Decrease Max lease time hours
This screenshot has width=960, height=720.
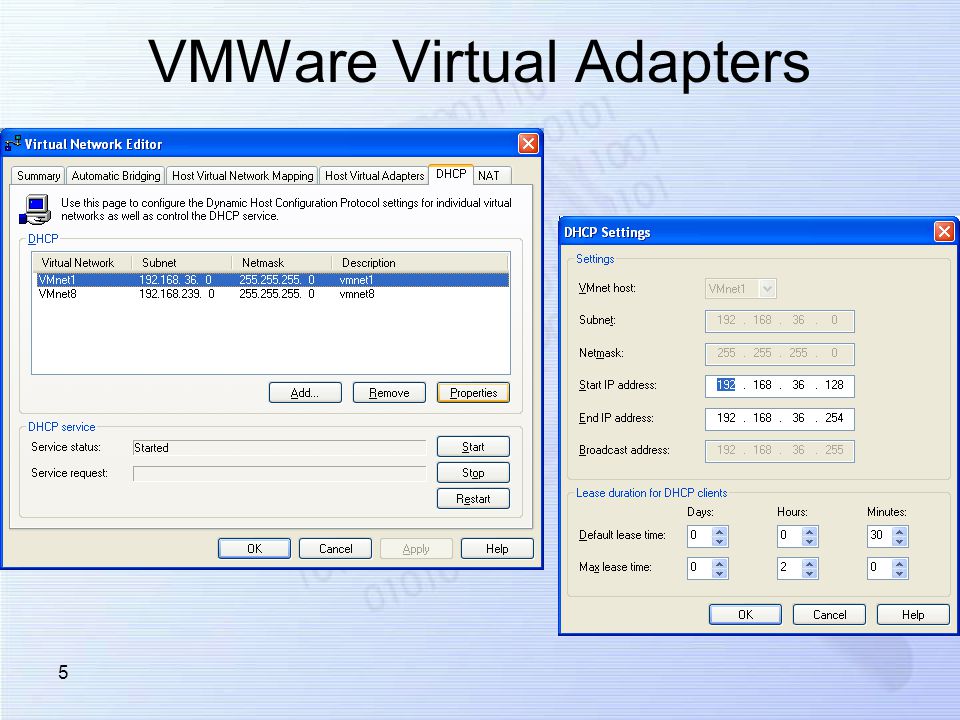pyautogui.click(x=809, y=573)
